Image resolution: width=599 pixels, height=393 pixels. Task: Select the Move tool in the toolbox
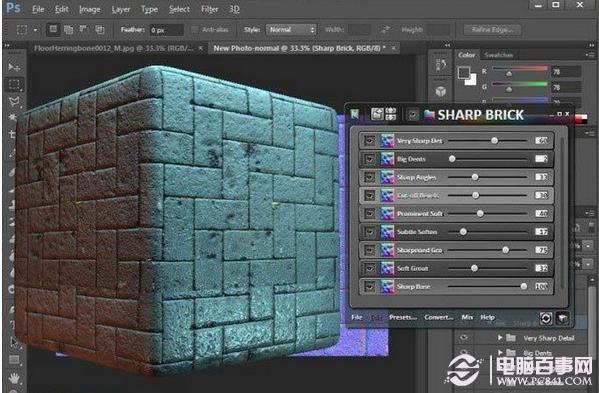click(x=14, y=67)
